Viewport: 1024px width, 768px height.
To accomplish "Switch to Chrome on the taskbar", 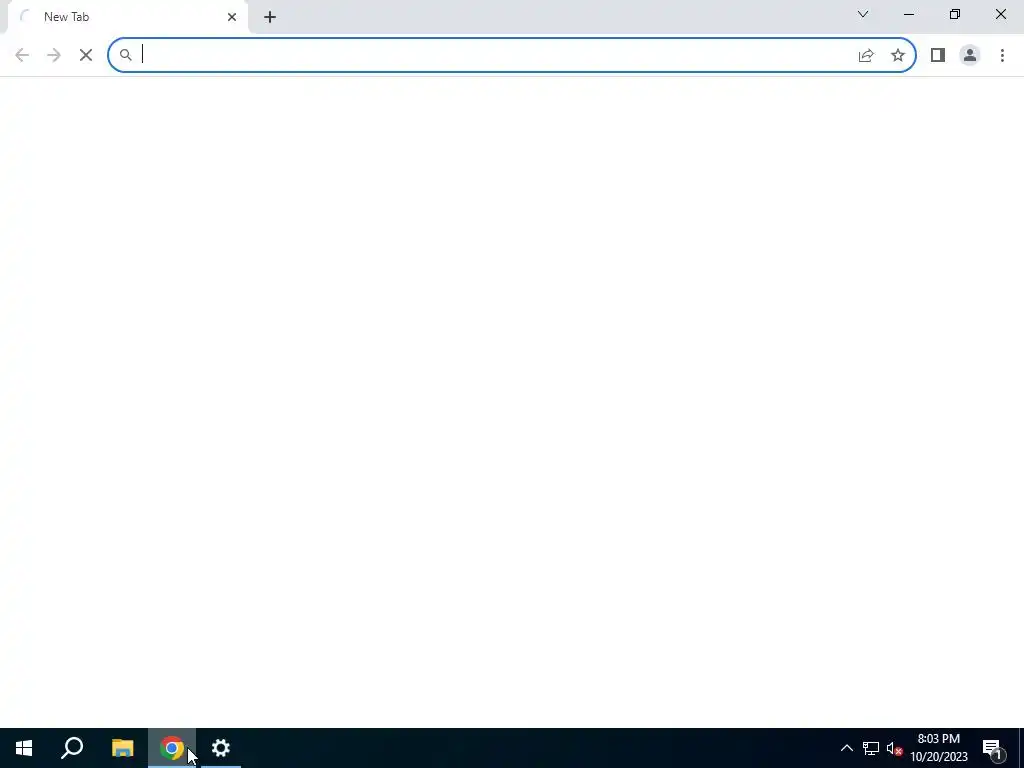I will [x=172, y=748].
